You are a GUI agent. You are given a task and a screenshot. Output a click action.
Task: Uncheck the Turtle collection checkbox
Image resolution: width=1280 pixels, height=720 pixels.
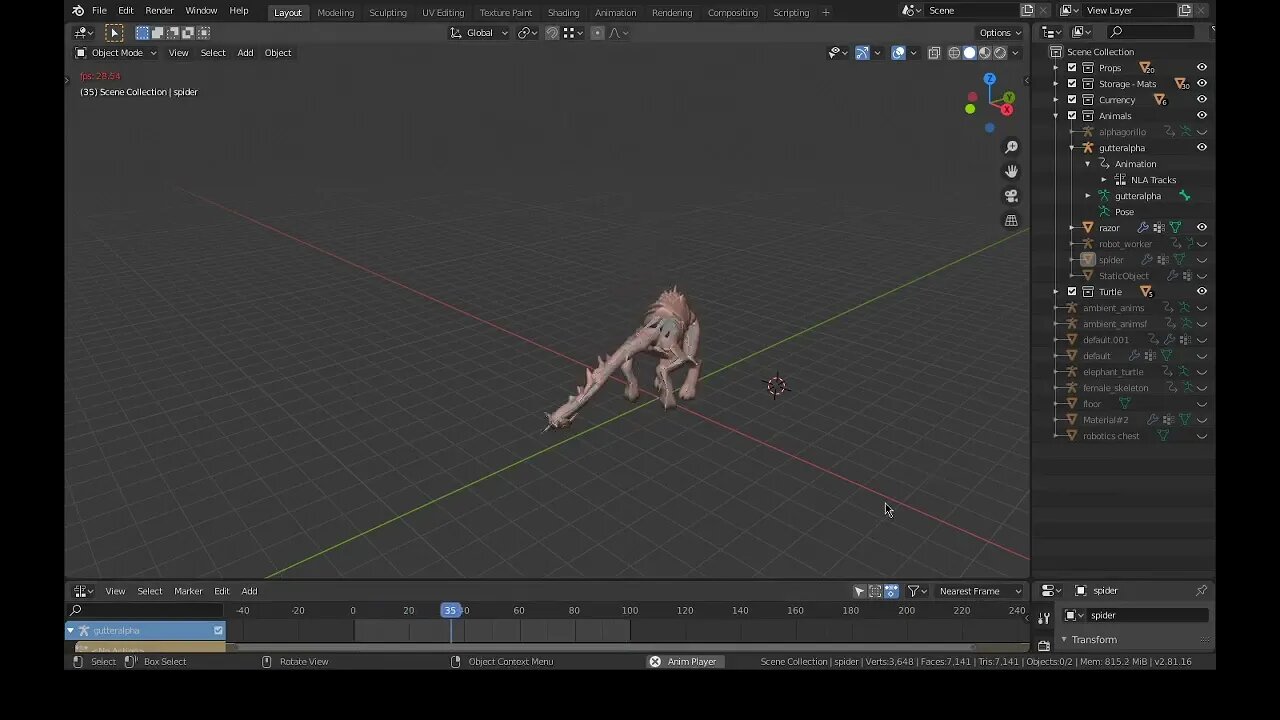1072,292
